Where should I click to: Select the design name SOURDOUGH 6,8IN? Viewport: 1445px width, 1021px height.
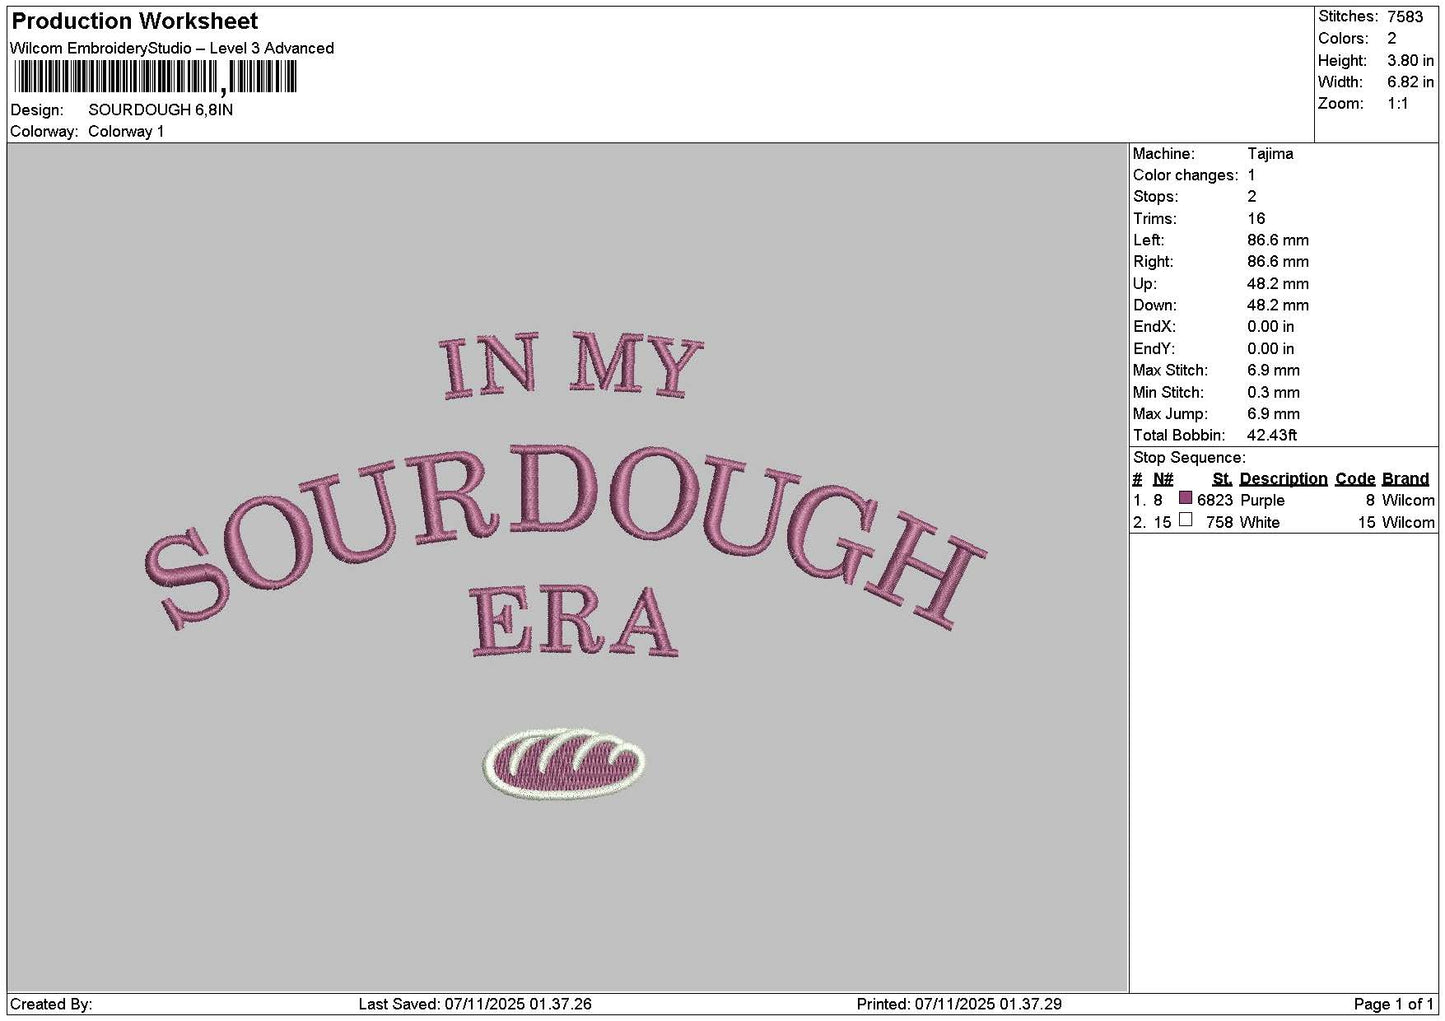click(160, 110)
